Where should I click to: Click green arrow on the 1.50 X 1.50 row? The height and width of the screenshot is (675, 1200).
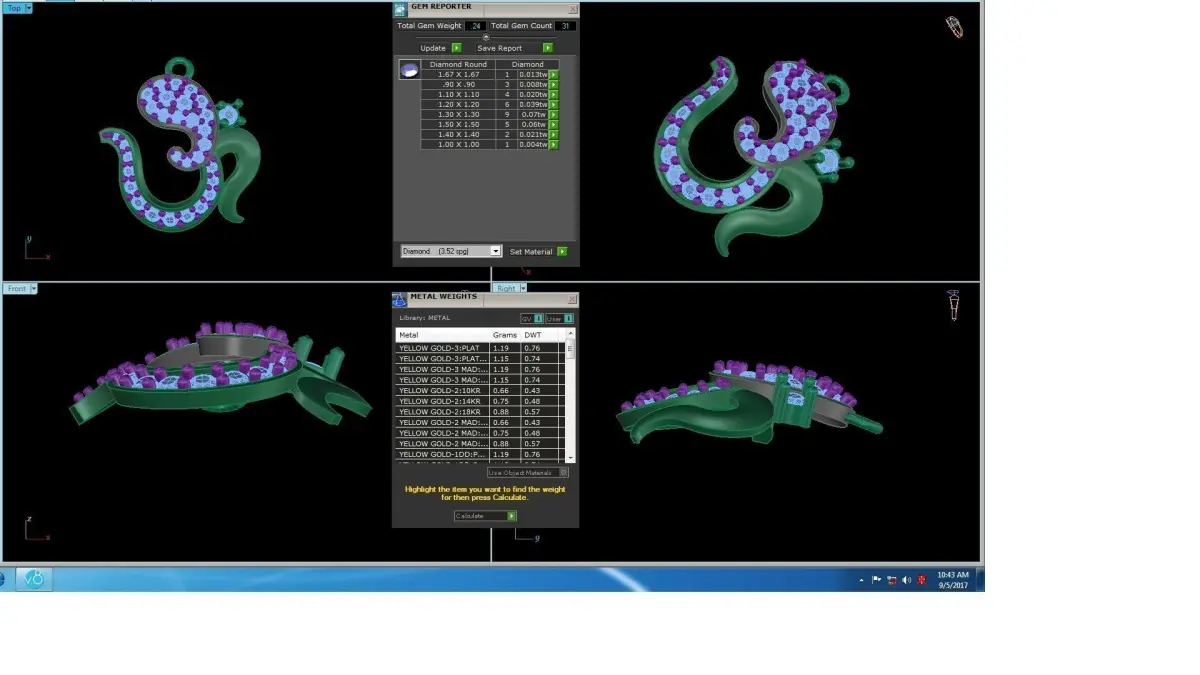pyautogui.click(x=553, y=125)
